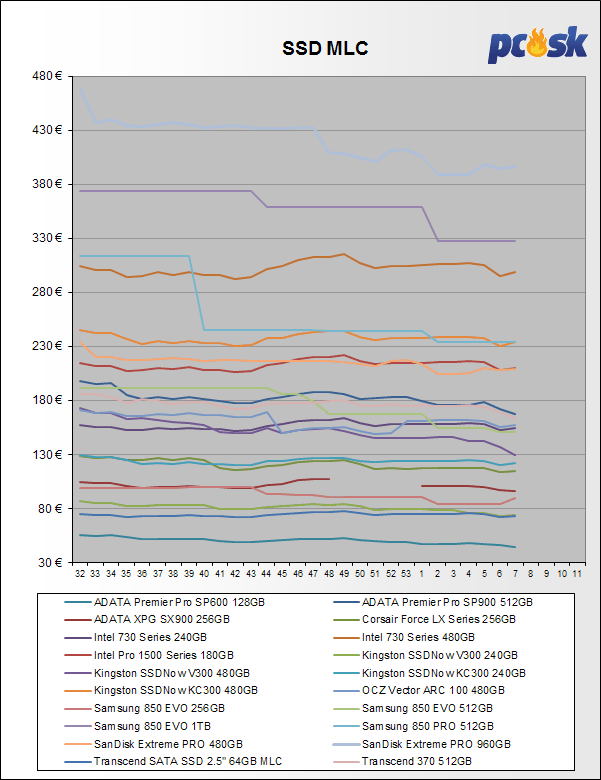Image resolution: width=601 pixels, height=780 pixels.
Task: Click Samsung 850 EVO 1TB line swatch in legend
Action: pyautogui.click(x=78, y=726)
